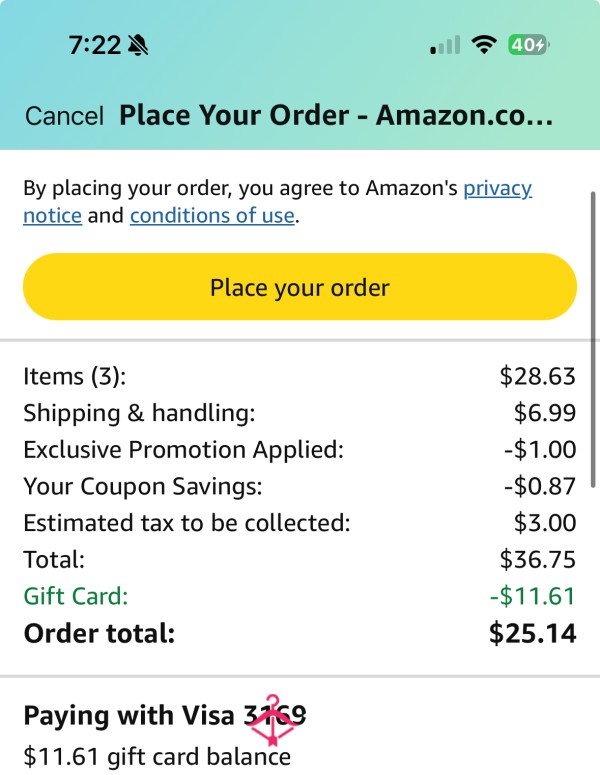Click the yellow Place your order button
Screen dimensions: 600x775
pos(300,287)
